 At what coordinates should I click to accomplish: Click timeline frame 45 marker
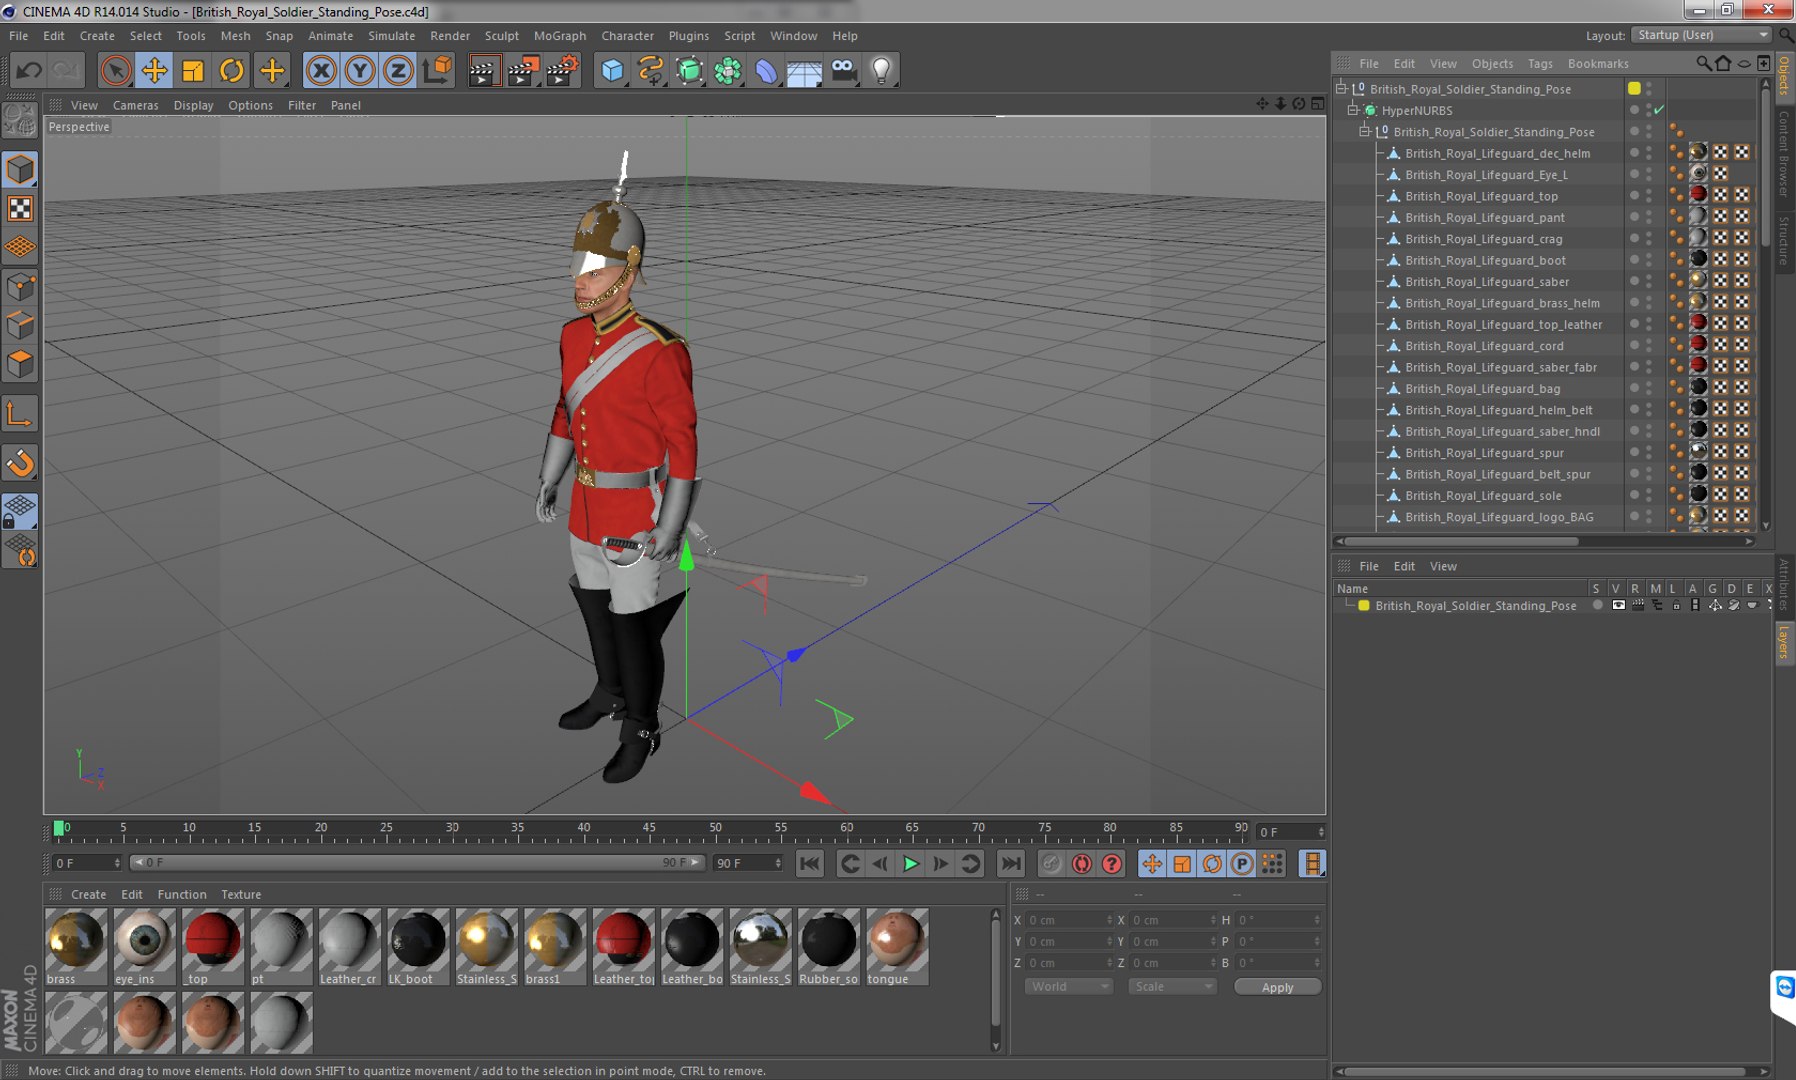(x=649, y=830)
